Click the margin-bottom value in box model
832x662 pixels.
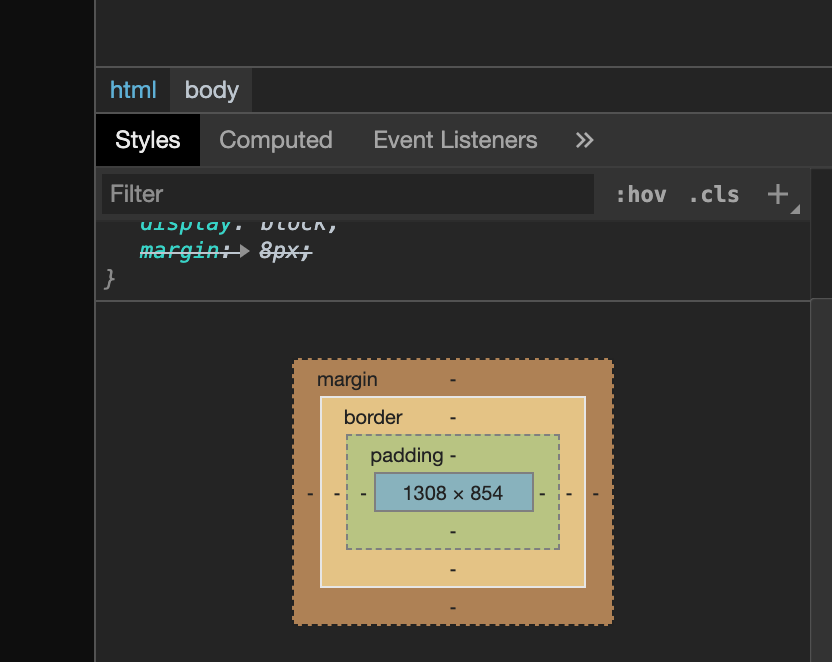point(453,607)
